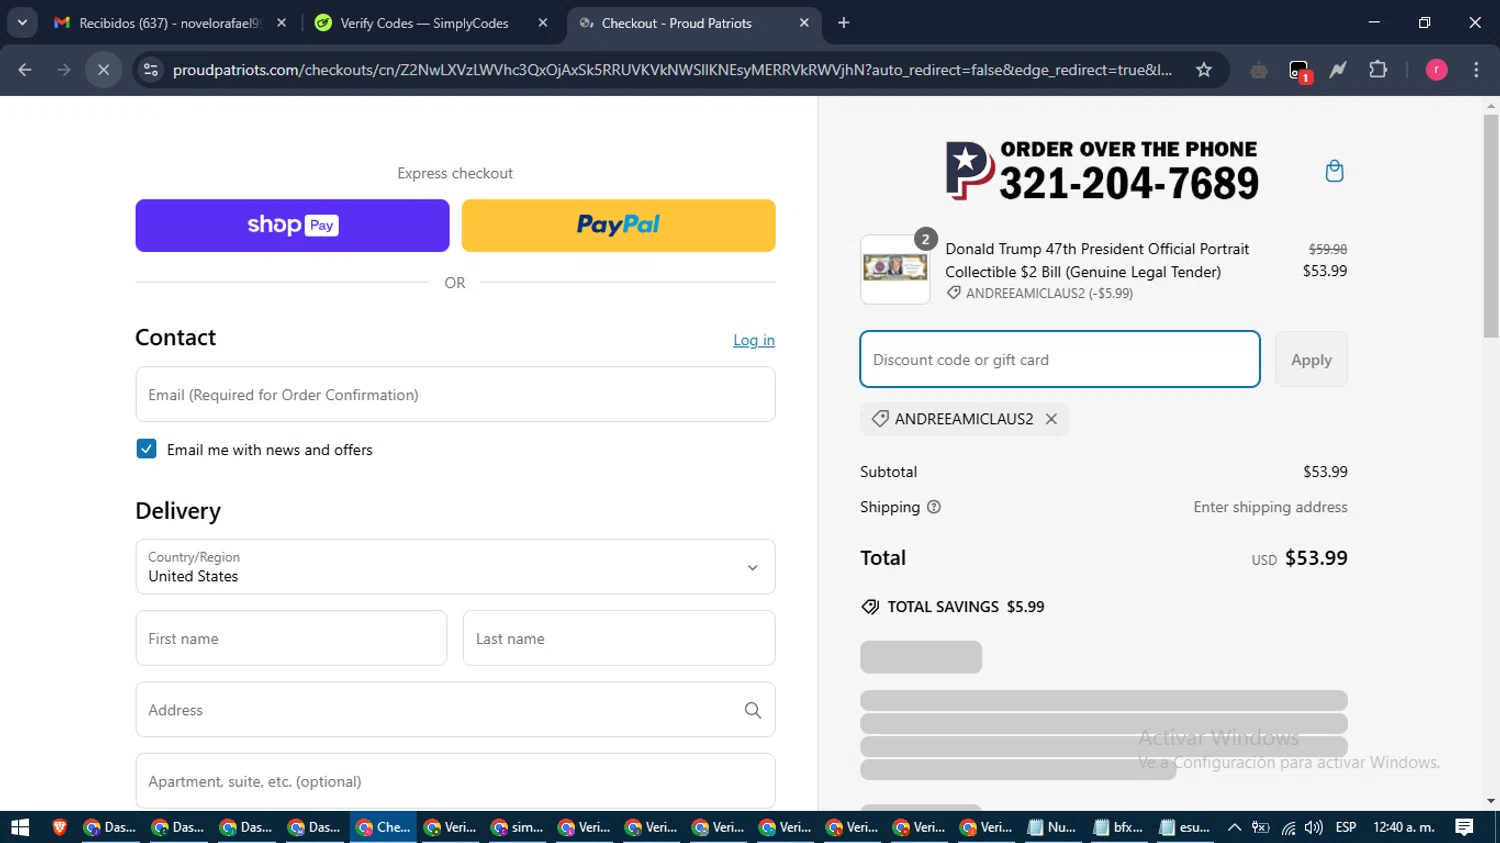Open the Windows Start menu

[20, 827]
